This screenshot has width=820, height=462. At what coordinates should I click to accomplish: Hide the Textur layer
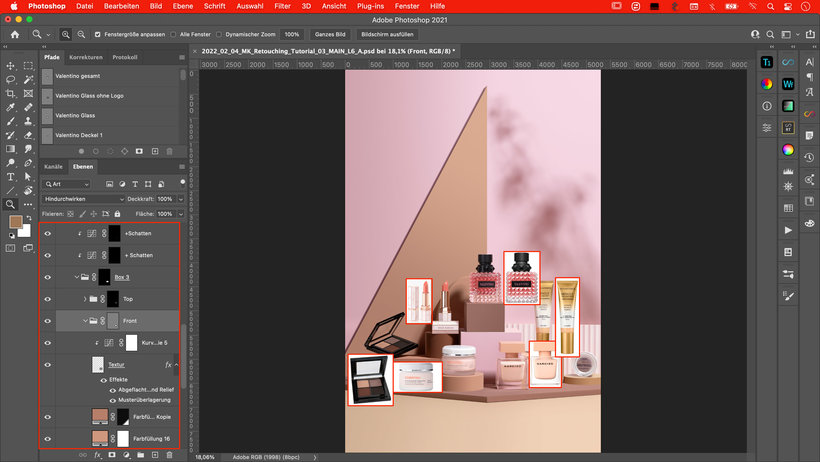pos(48,365)
